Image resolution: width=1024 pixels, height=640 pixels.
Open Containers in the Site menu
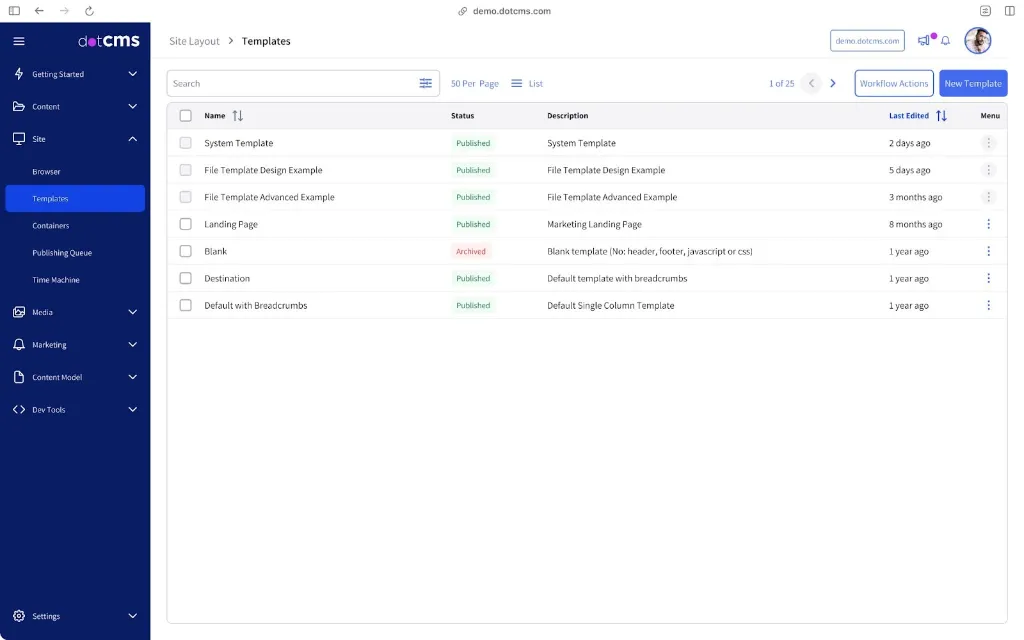click(51, 226)
